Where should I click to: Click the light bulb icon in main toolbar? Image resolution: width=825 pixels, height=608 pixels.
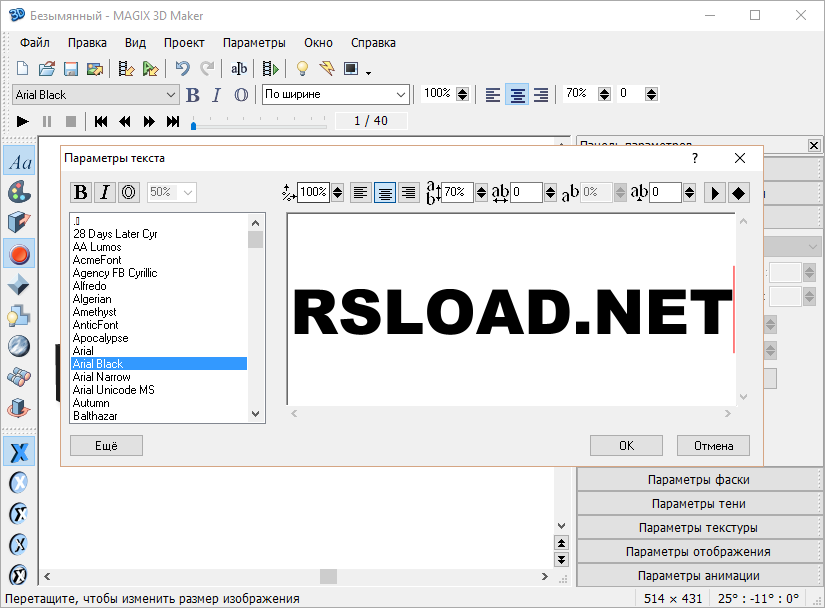tap(302, 68)
